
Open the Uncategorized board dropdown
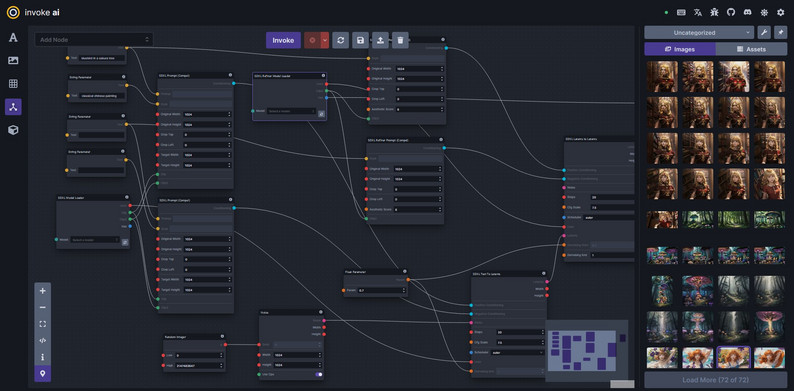pos(699,32)
